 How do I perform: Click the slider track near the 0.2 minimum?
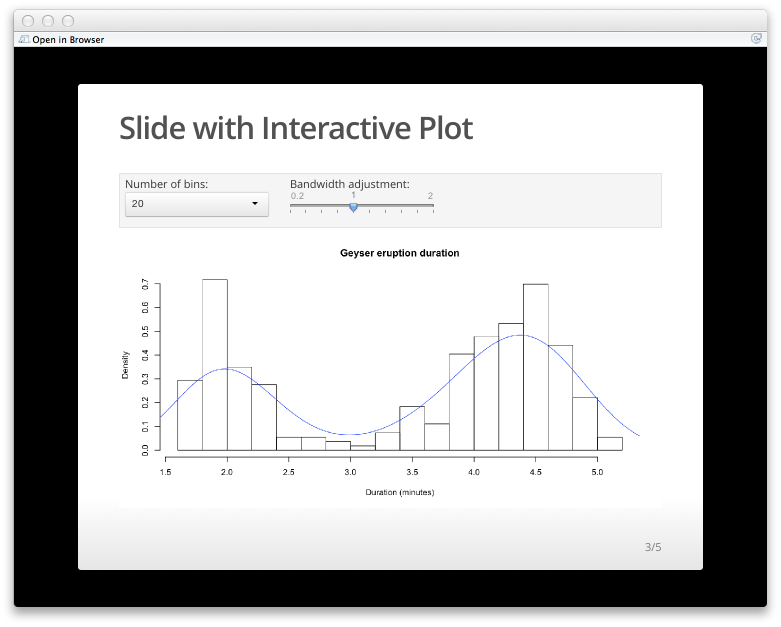pyautogui.click(x=294, y=205)
